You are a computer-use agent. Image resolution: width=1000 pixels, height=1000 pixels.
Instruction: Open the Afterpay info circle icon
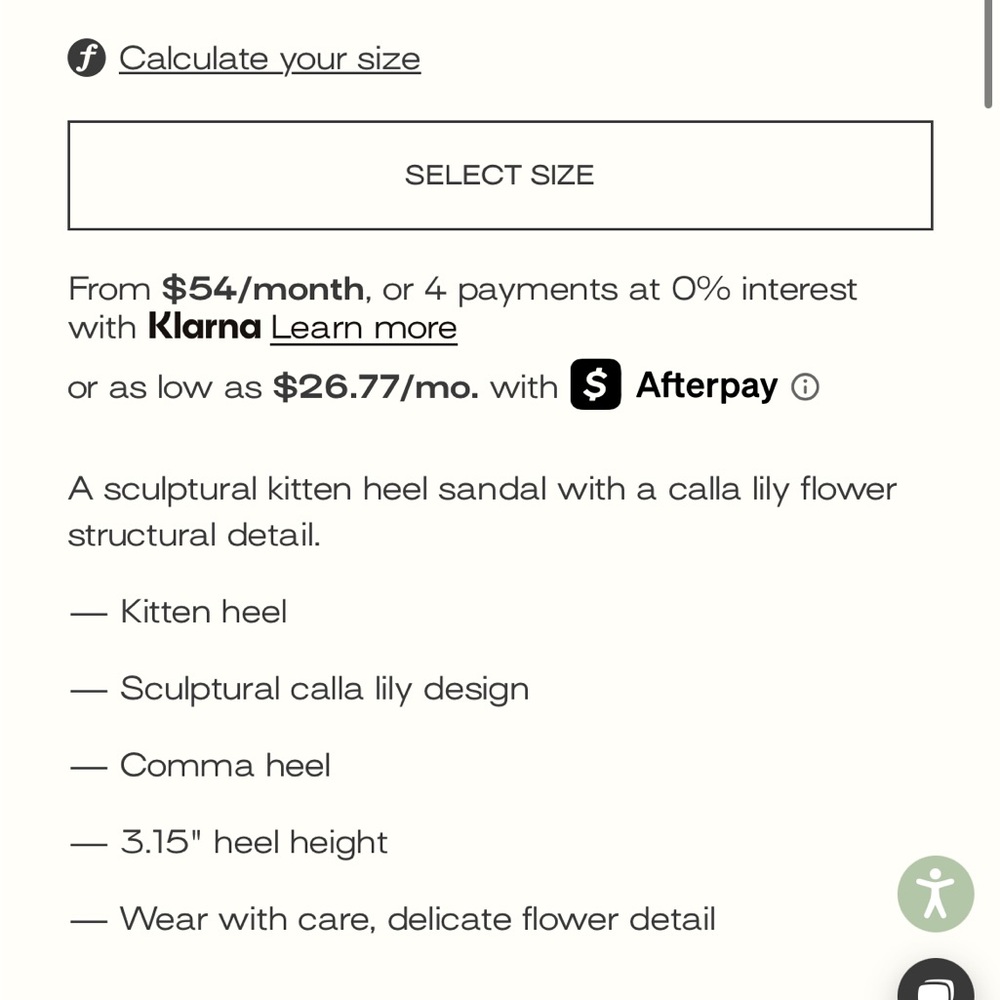coord(805,387)
